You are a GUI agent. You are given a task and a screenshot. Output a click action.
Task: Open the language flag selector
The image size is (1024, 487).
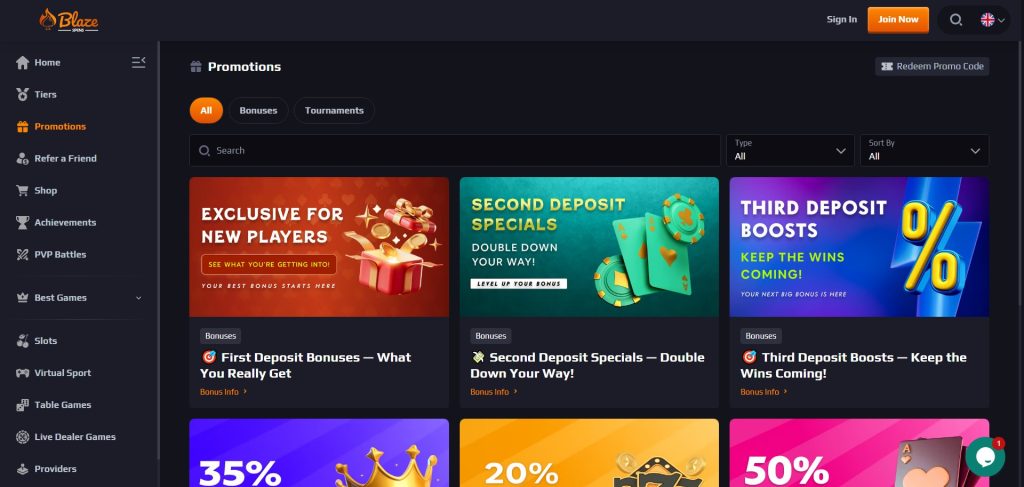click(x=992, y=20)
